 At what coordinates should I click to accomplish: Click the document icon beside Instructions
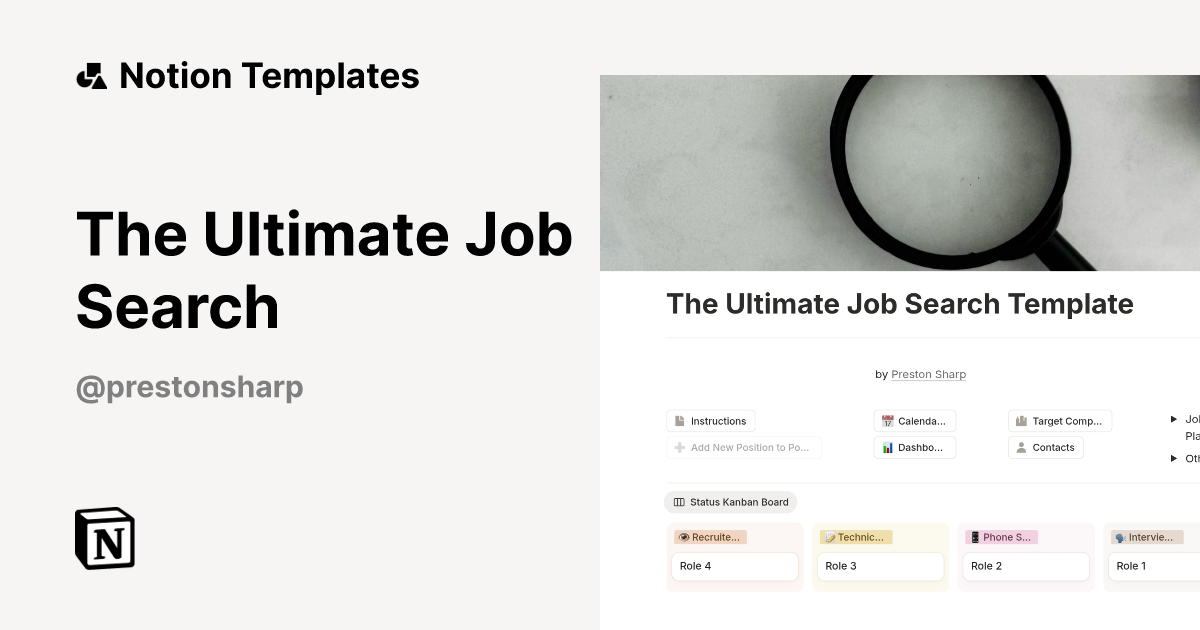pos(681,420)
